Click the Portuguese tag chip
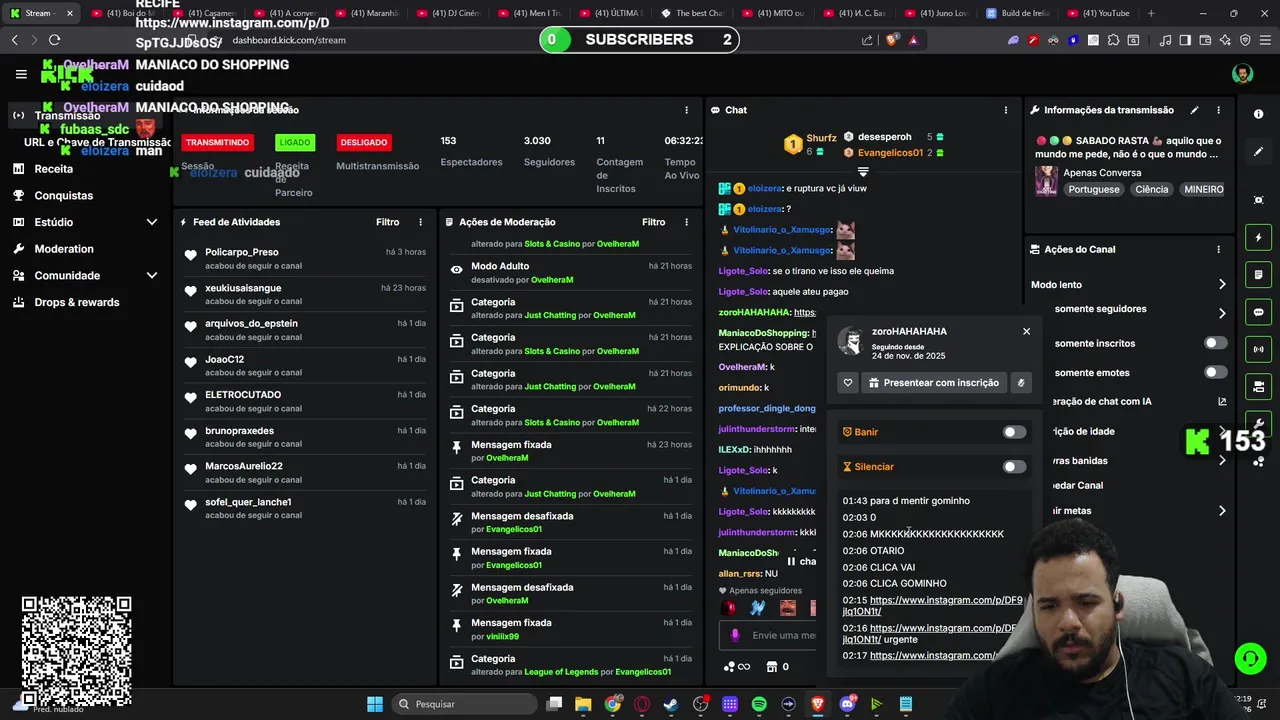This screenshot has width=1280, height=720. point(1093,189)
